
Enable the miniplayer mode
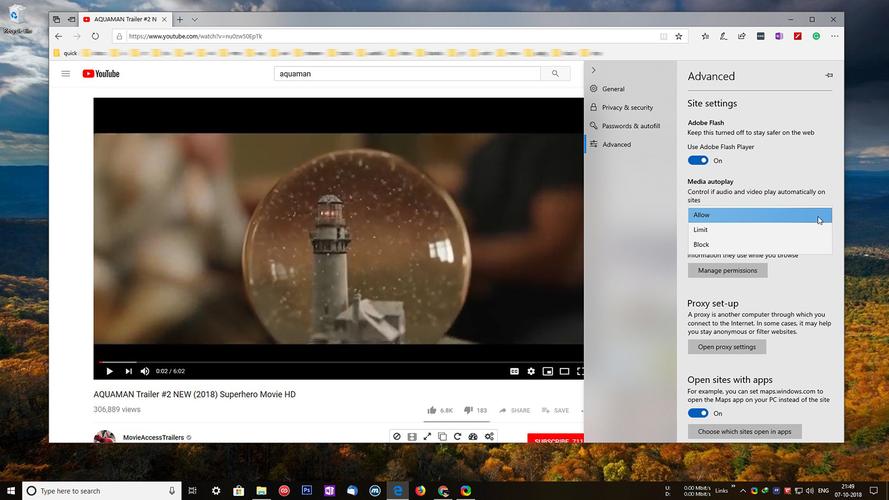[548, 371]
